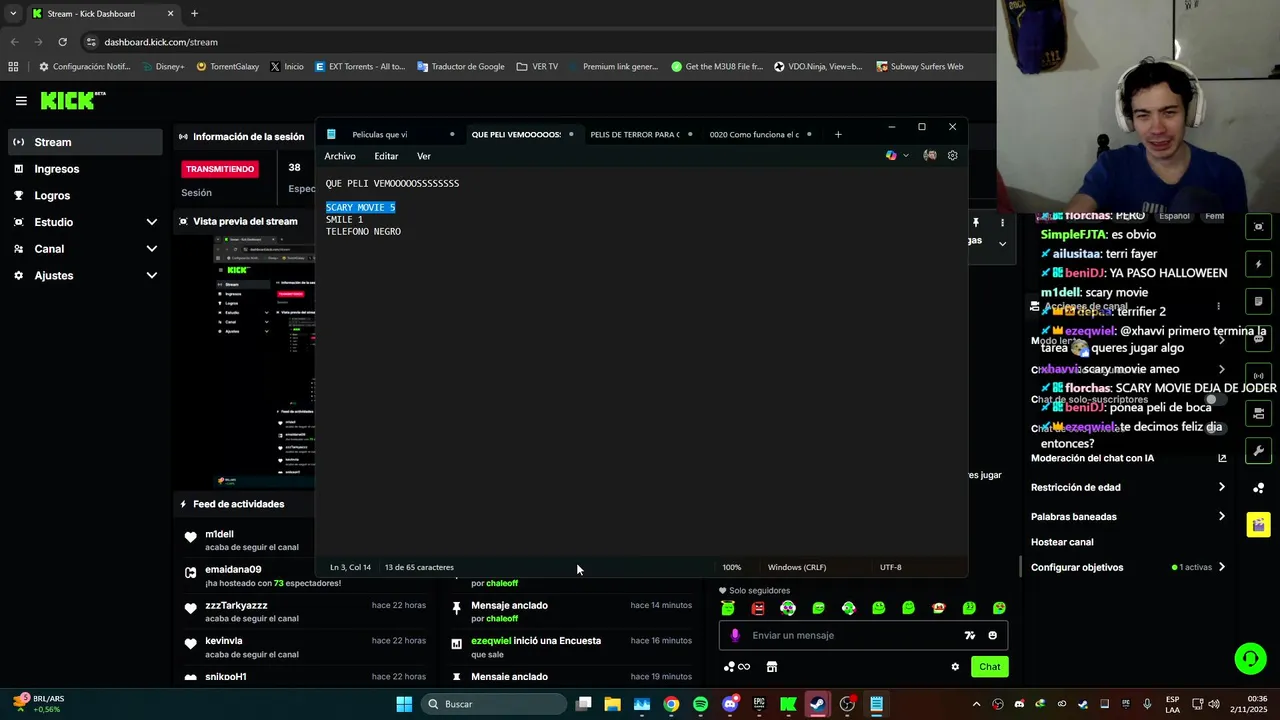Select Stream in the Kick sidebar
This screenshot has width=1280, height=720.
[x=86, y=142]
